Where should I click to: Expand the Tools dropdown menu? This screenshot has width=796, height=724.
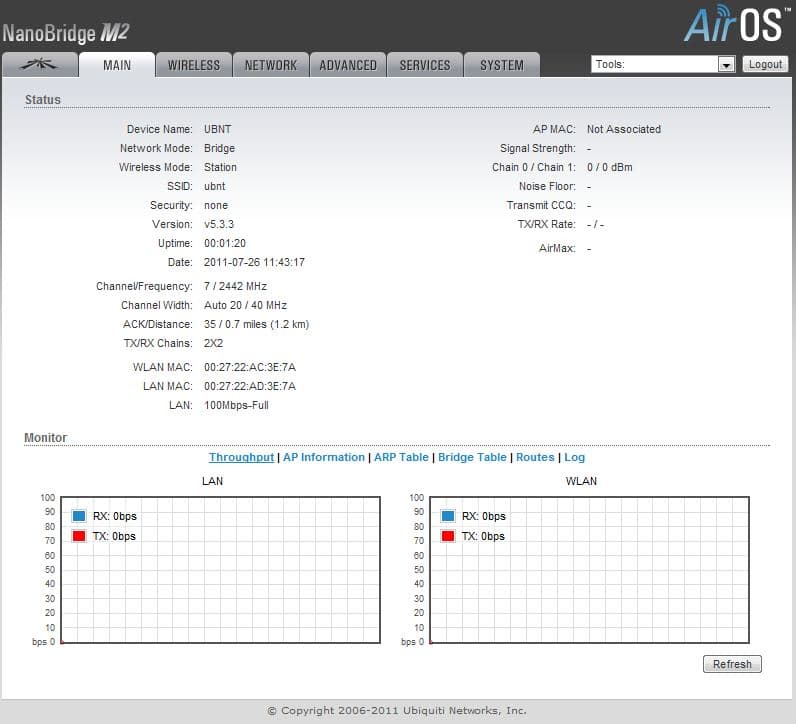coord(726,64)
